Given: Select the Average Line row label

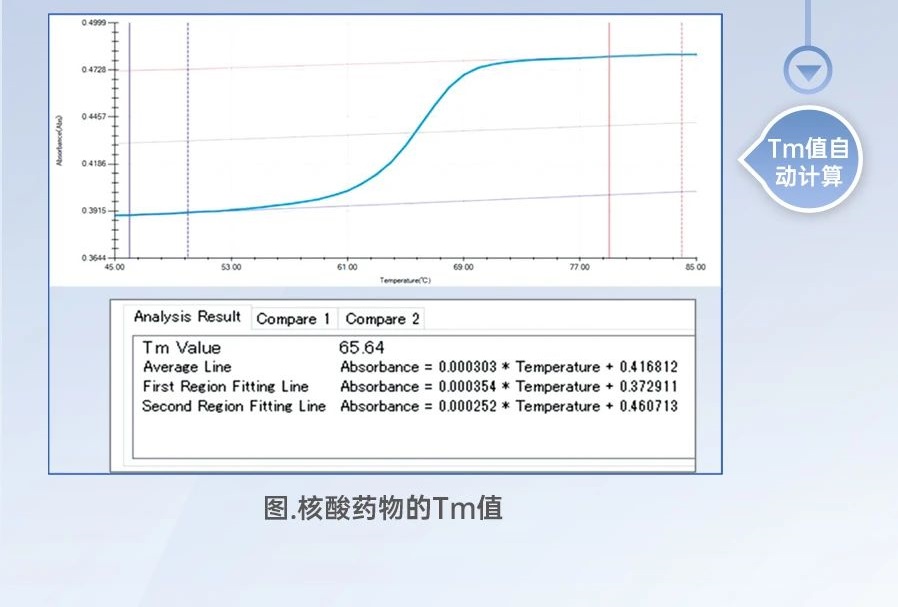Looking at the screenshot, I should [187, 367].
